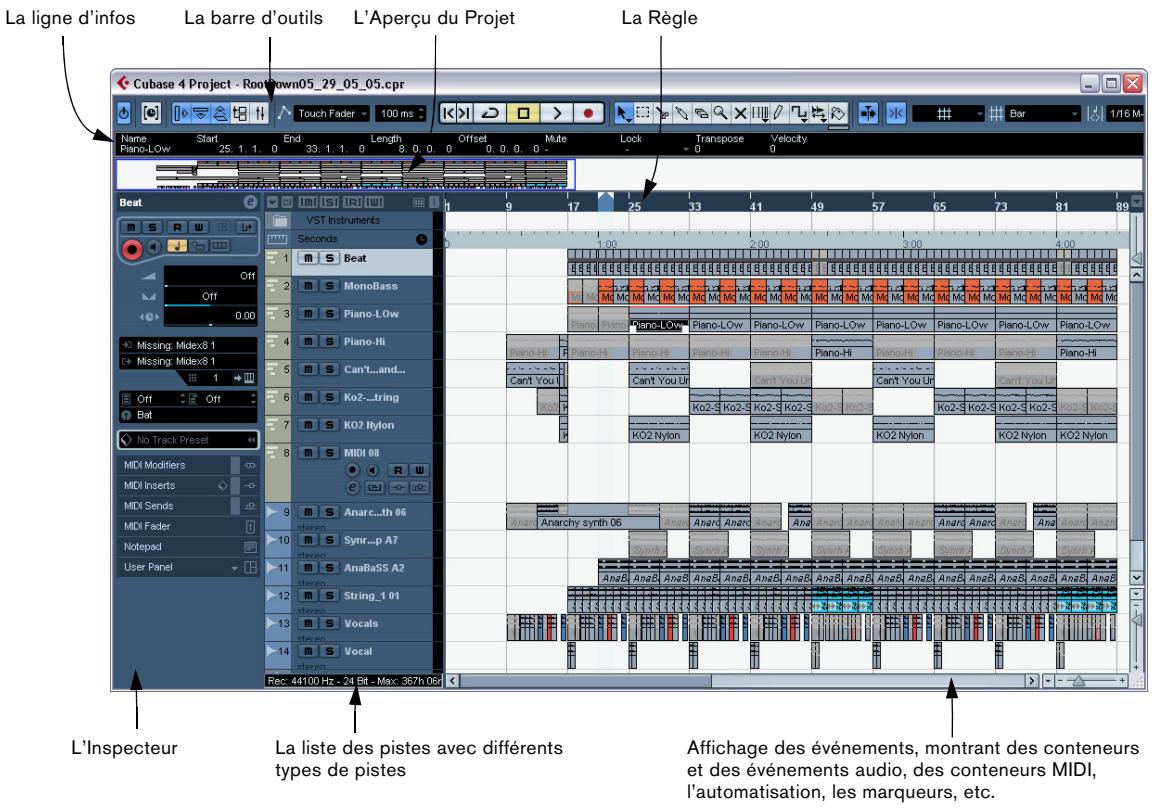Select the Range Selection tool
Viewport: 1154px width, 809px height.
coord(643,113)
